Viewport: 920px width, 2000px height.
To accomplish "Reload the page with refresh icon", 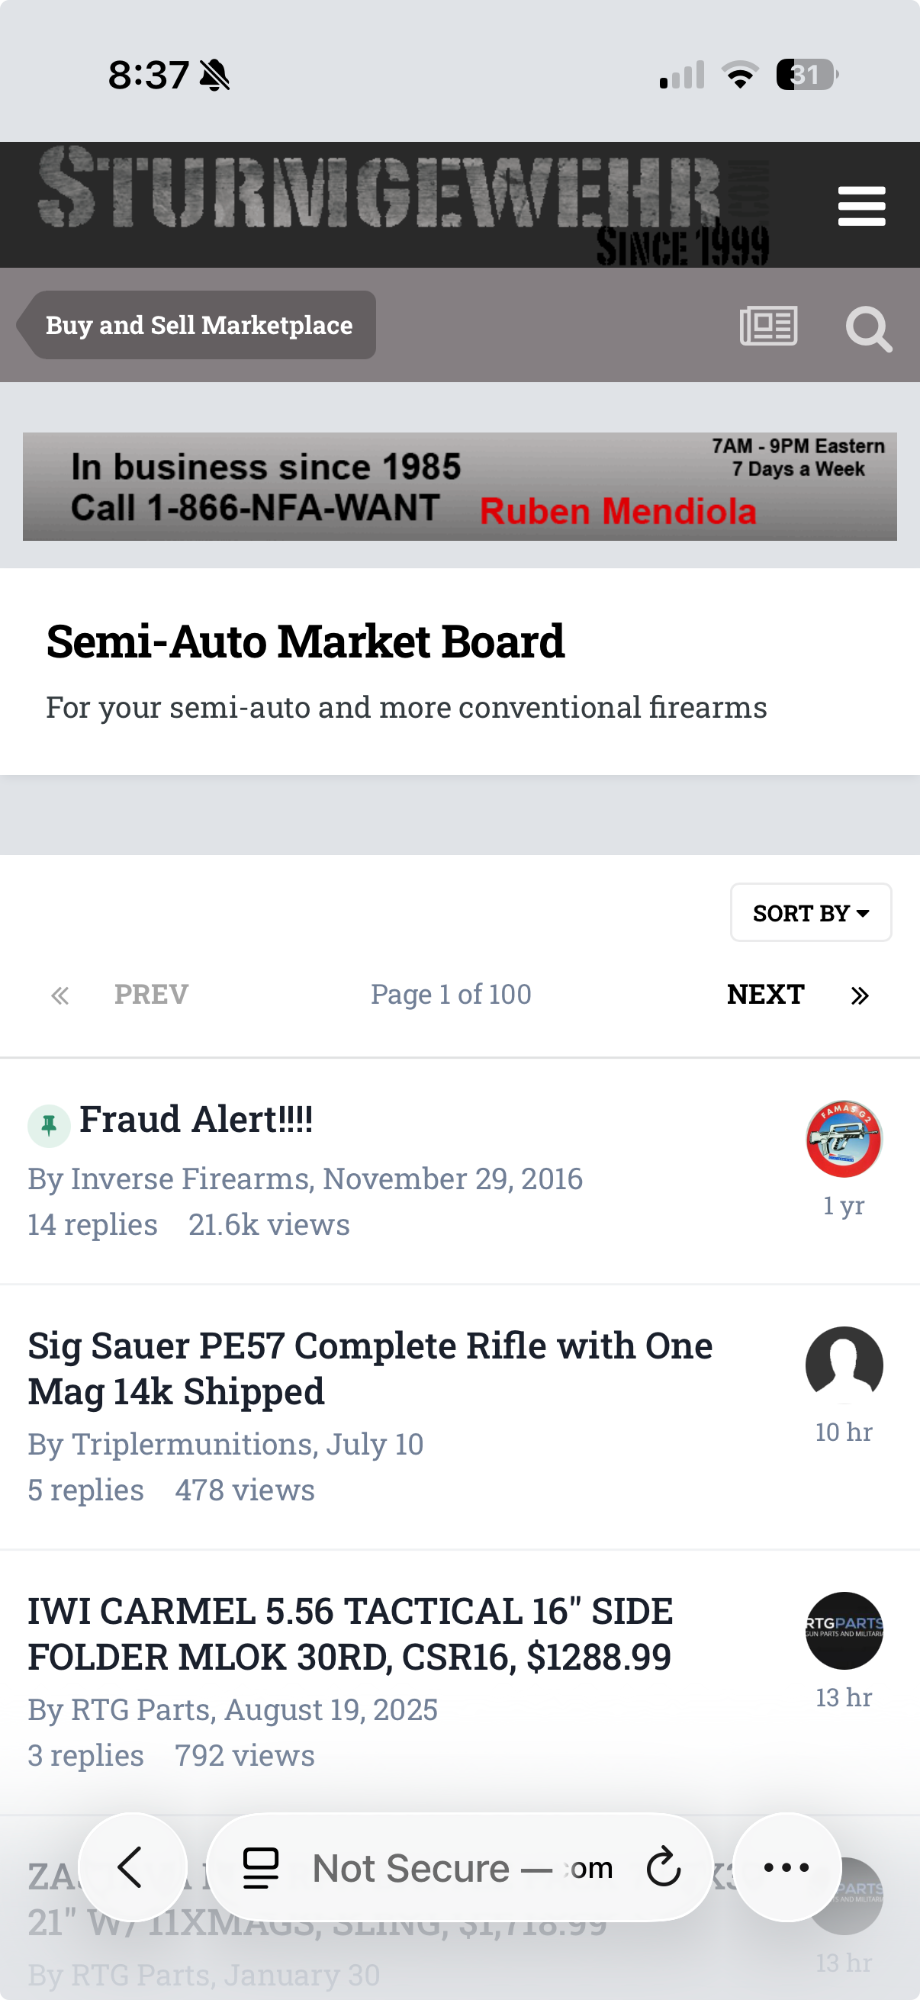I will [663, 1867].
